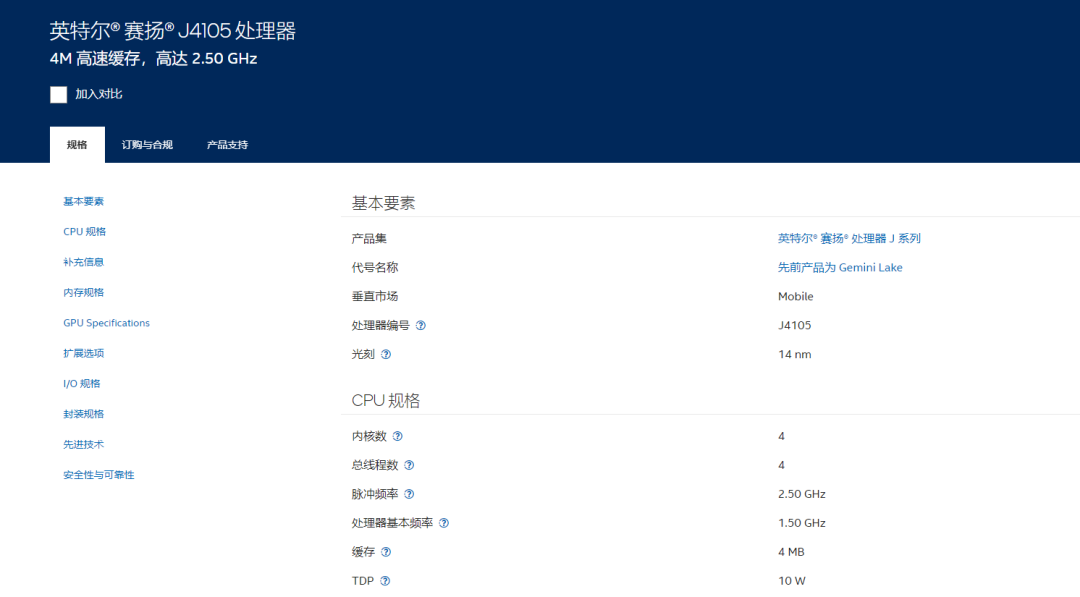The width and height of the screenshot is (1080, 597).
Task: Open help icon next to 光刻
Action: coord(386,355)
